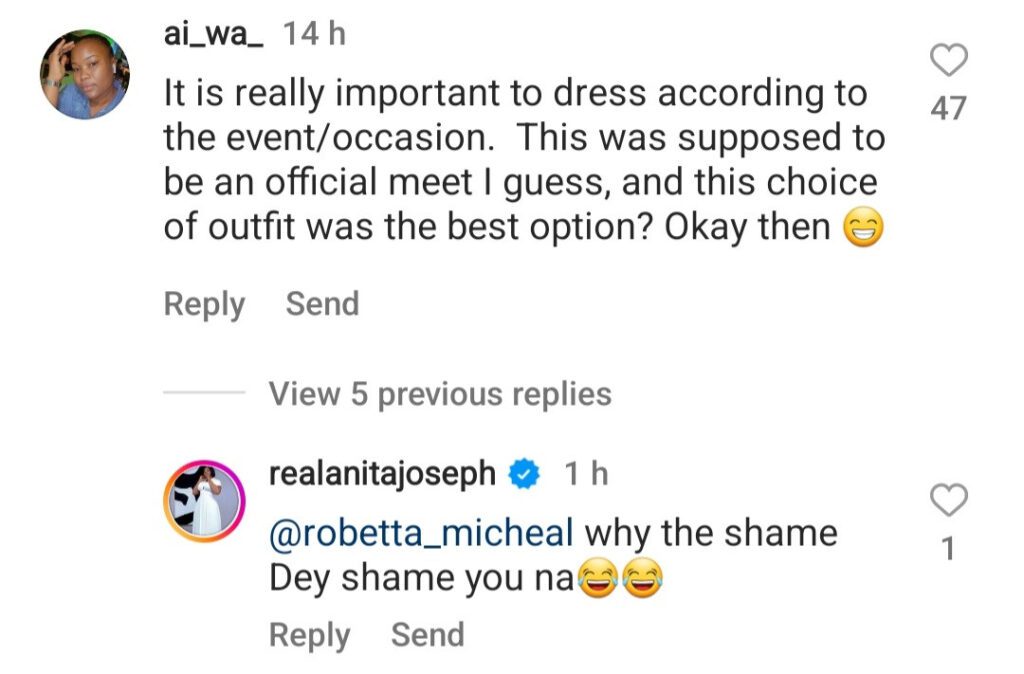Click the 1 h timestamp
This screenshot has height=674, width=1024.
585,474
